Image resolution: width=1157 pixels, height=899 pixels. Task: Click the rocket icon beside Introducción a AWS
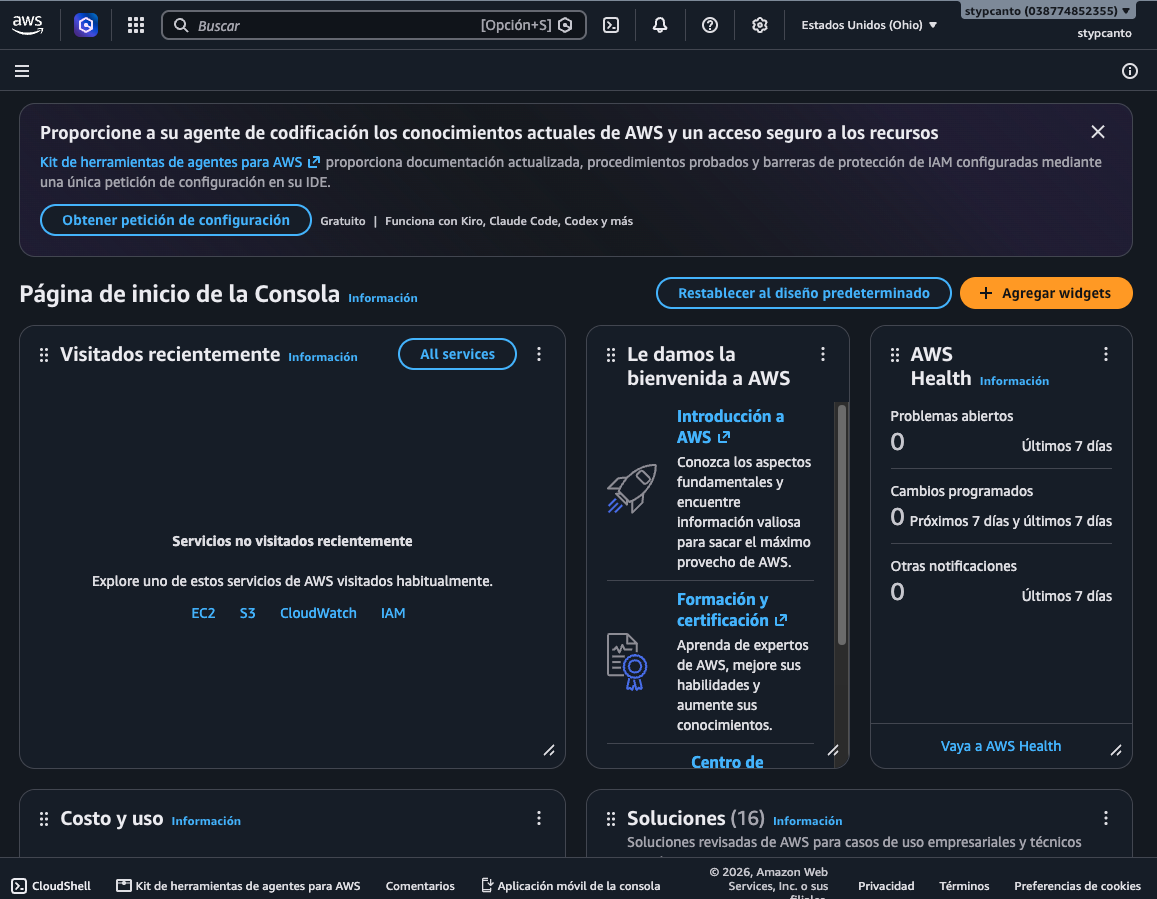(632, 489)
